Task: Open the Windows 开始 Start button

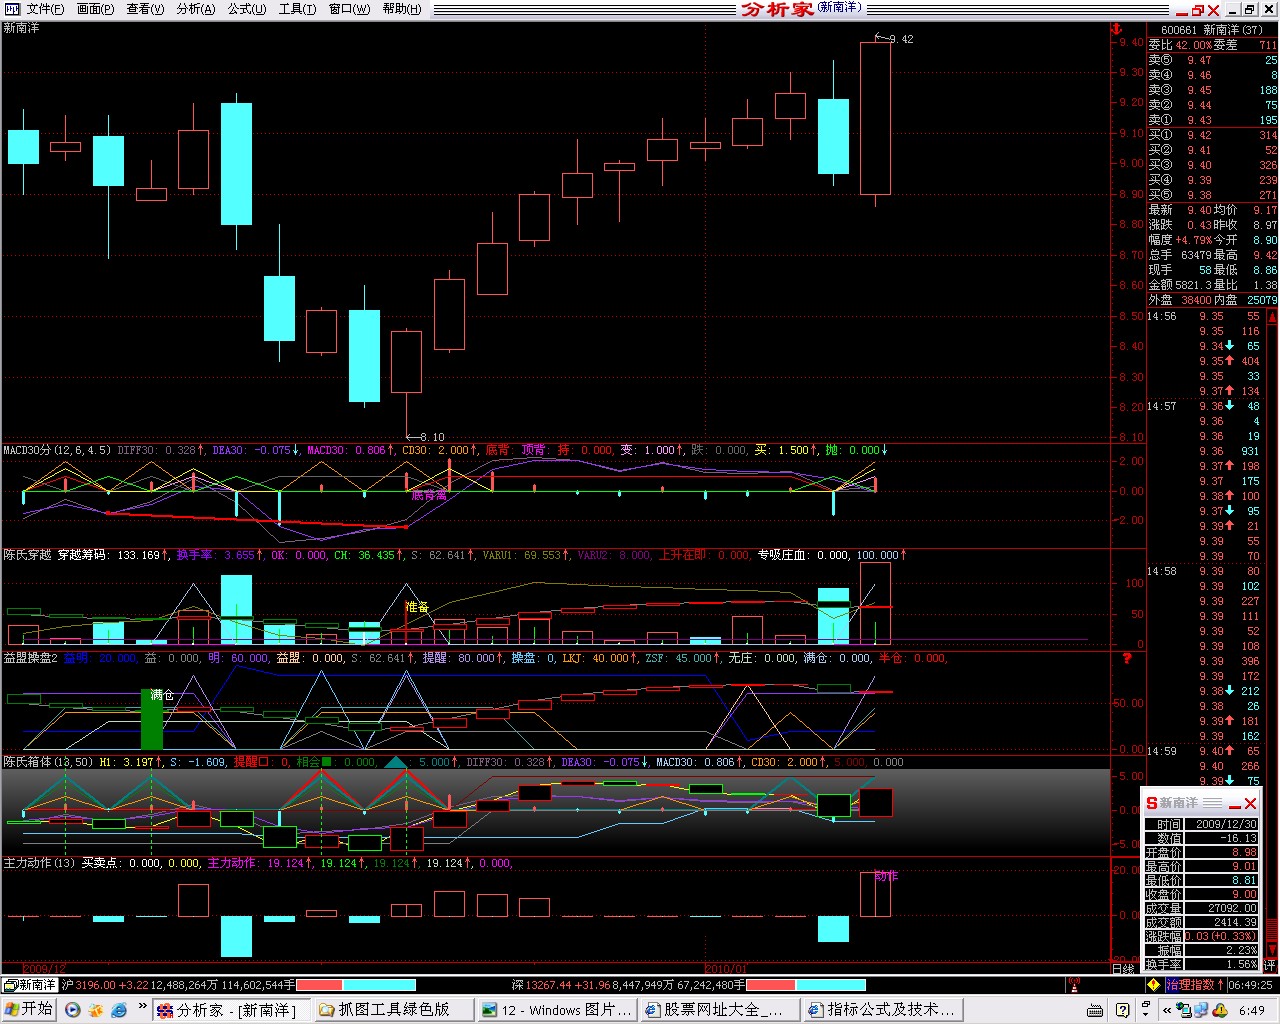Action: [29, 1009]
